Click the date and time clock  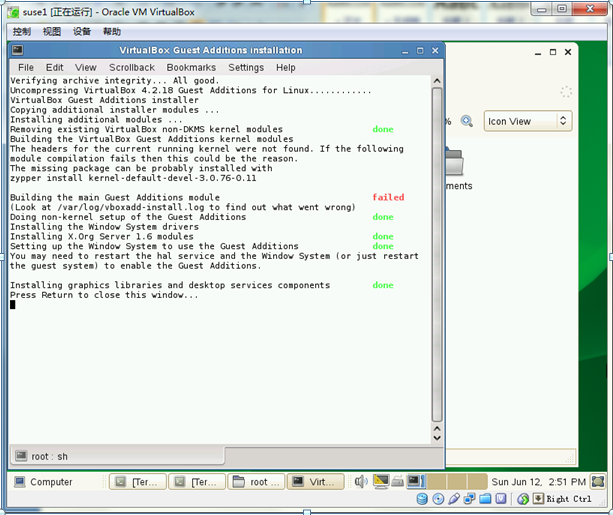[538, 482]
